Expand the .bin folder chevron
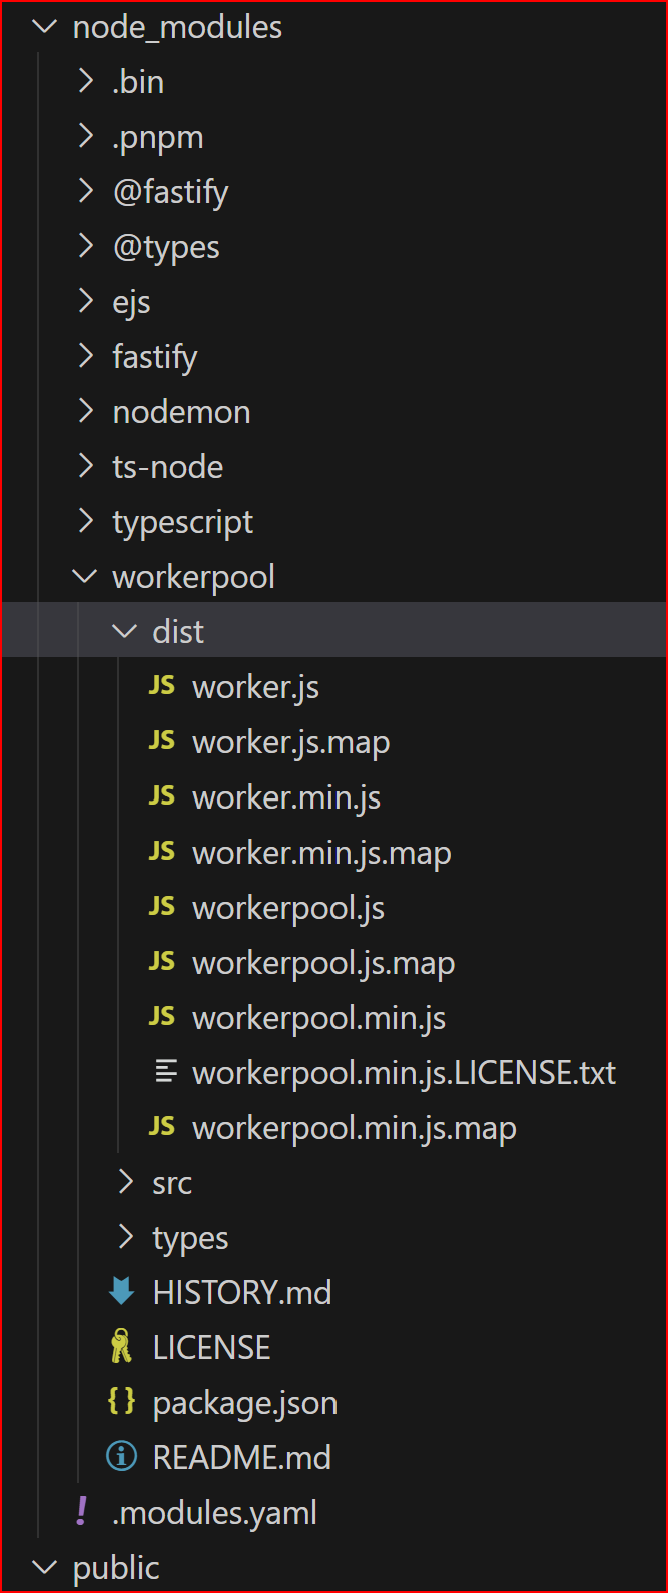 tap(86, 82)
